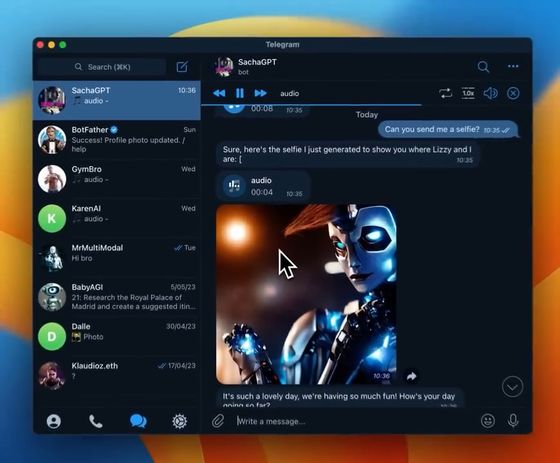The image size is (560, 463).
Task: Jump to latest messages with down arrow
Action: point(512,387)
